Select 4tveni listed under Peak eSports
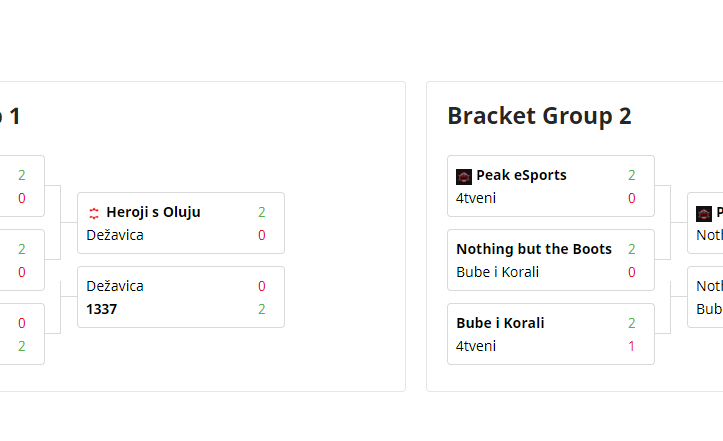Viewport: 723px width, 441px height. (476, 198)
